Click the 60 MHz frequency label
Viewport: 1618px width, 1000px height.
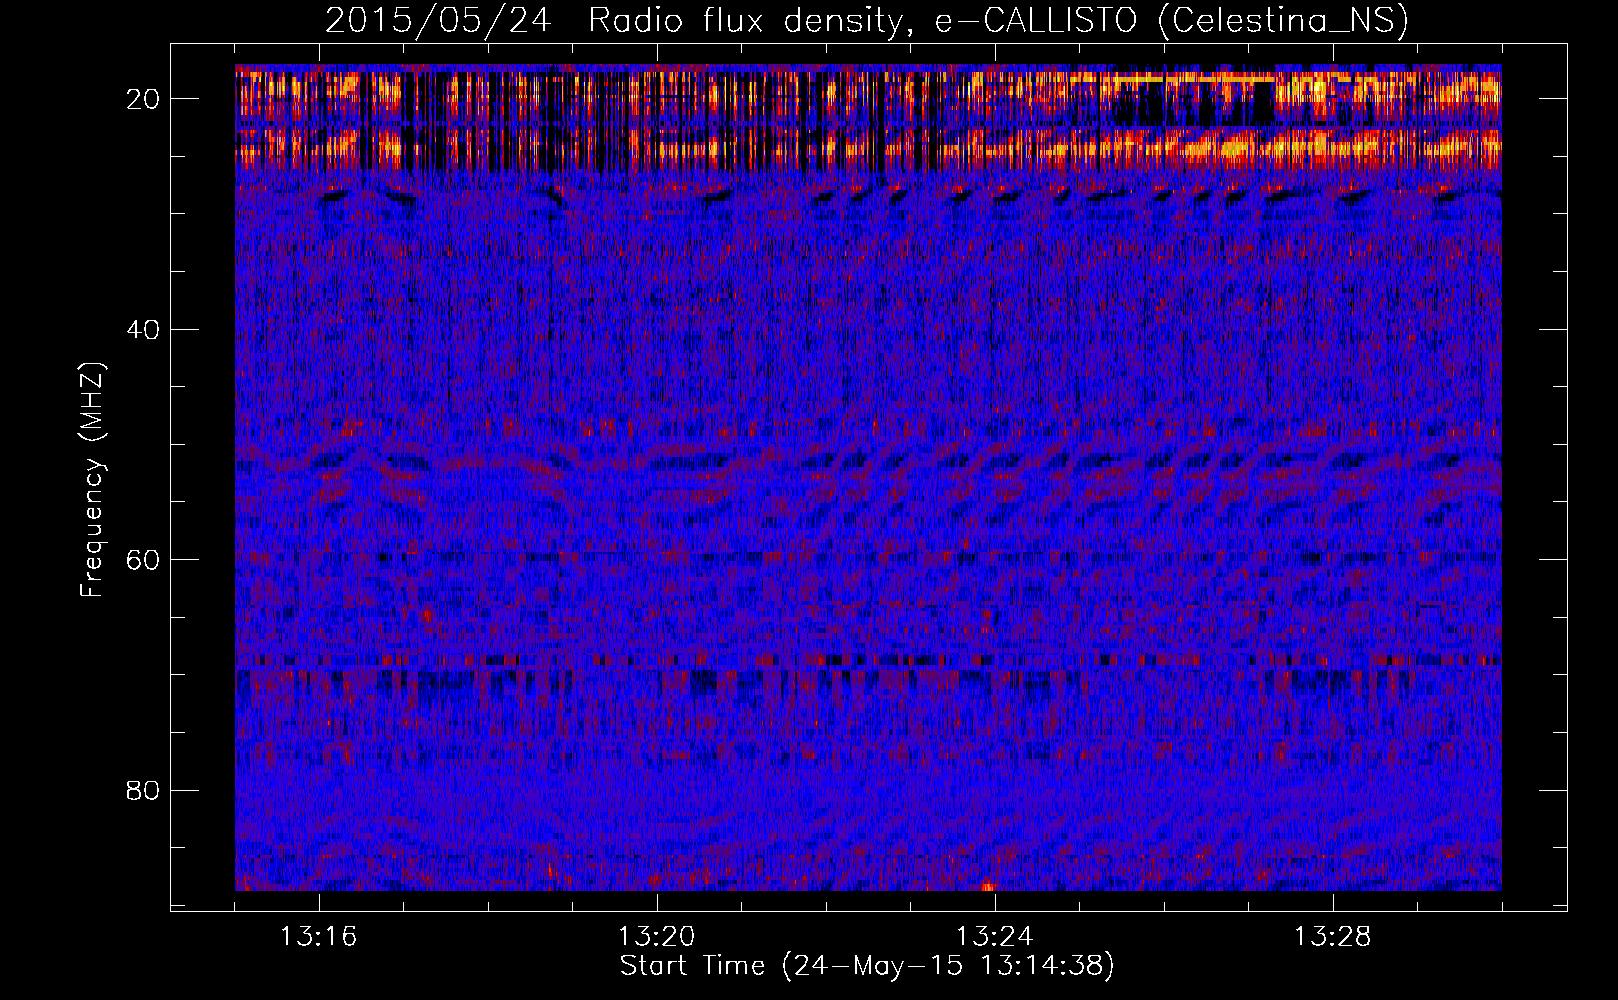click(x=144, y=559)
